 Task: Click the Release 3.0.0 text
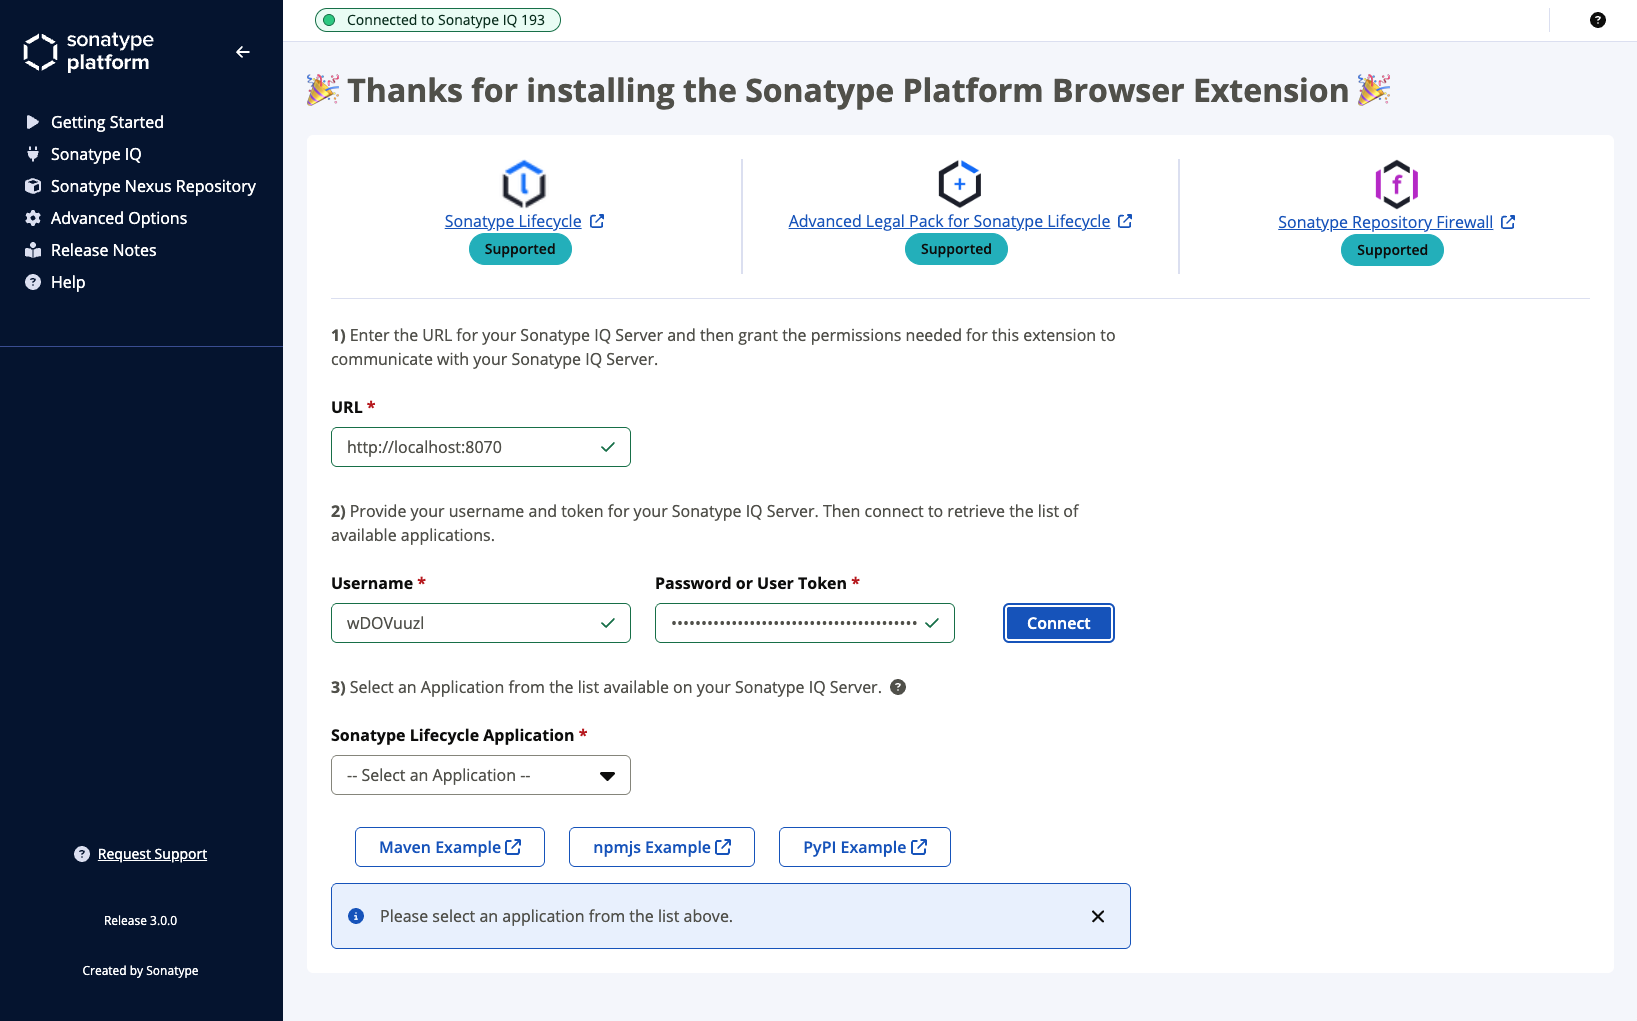pyautogui.click(x=140, y=921)
